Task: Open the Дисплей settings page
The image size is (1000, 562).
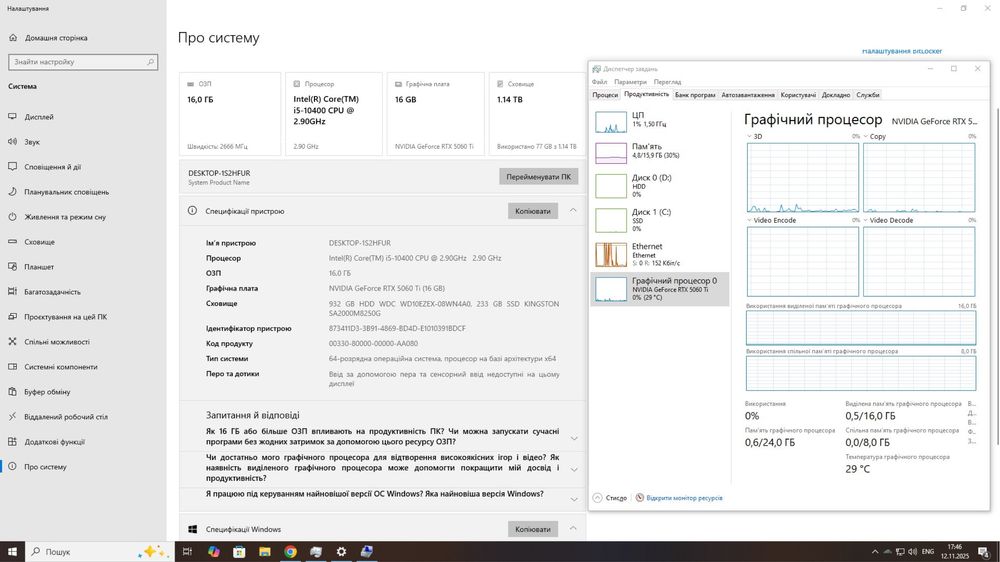Action: pyautogui.click(x=39, y=117)
